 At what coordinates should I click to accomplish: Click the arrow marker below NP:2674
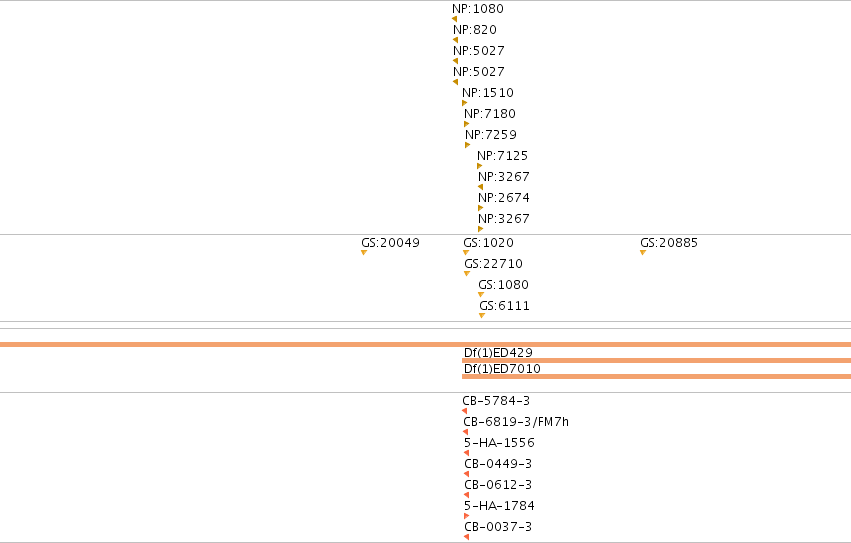[480, 208]
